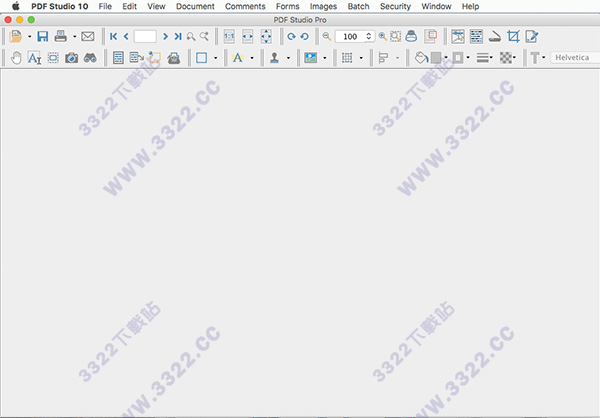Select the text highlight tool
This screenshot has height=418, width=600.
238,58
